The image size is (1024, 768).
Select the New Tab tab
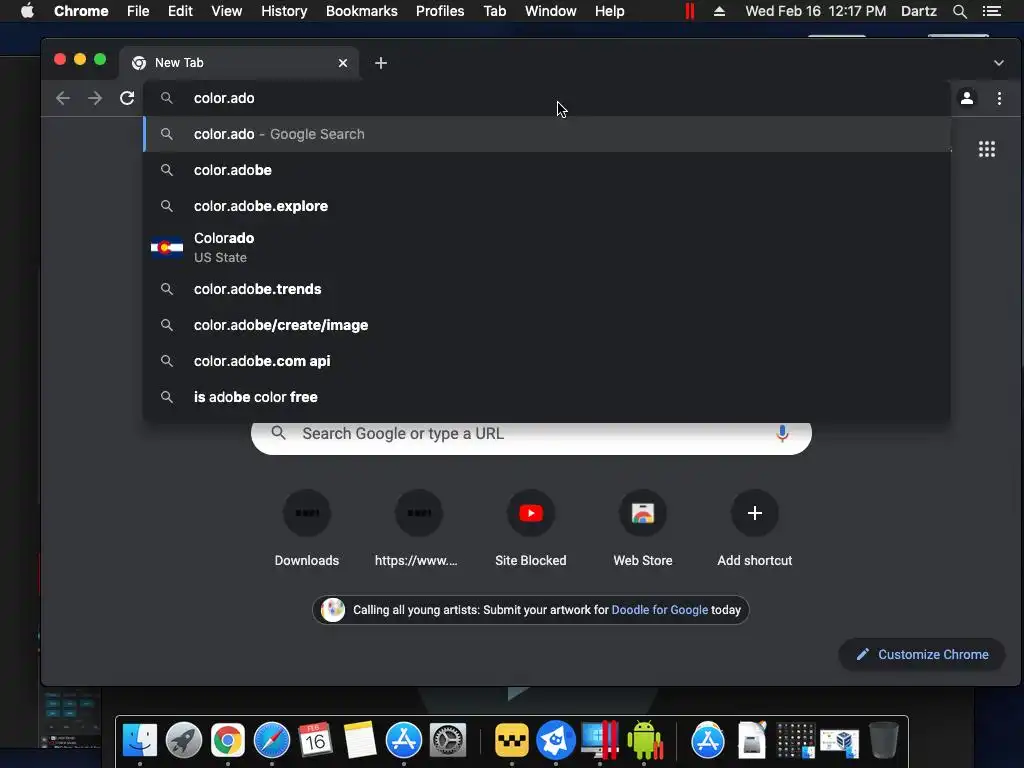tap(238, 63)
